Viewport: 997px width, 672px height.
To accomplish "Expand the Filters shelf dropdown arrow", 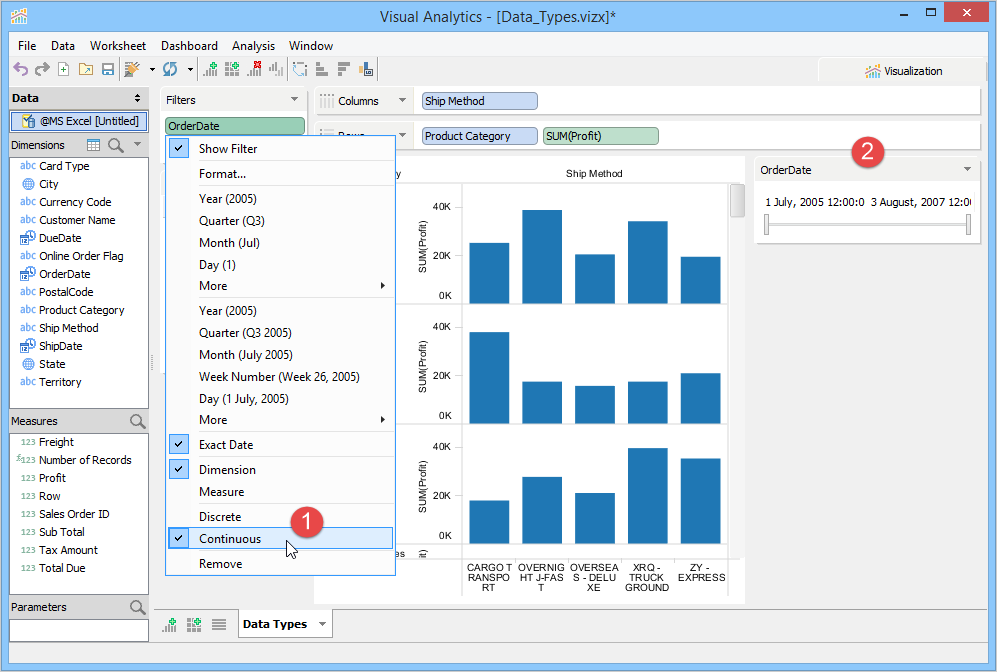I will click(294, 100).
